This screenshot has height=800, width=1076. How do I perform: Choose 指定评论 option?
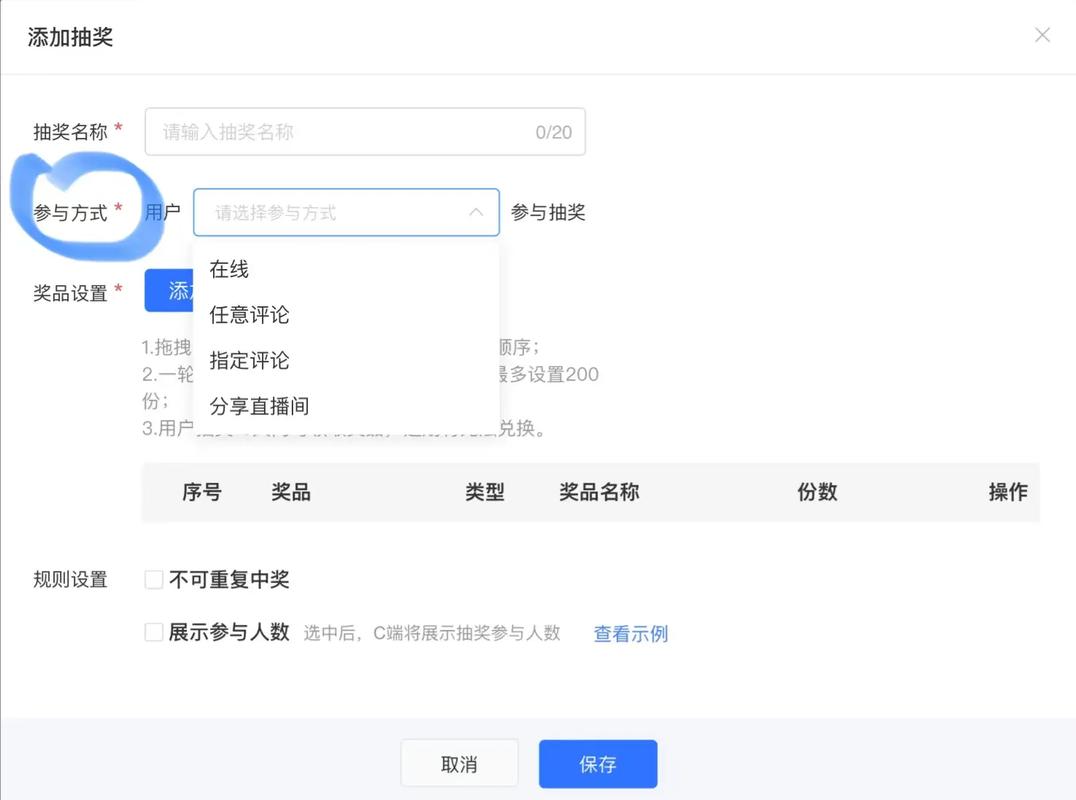click(347, 360)
